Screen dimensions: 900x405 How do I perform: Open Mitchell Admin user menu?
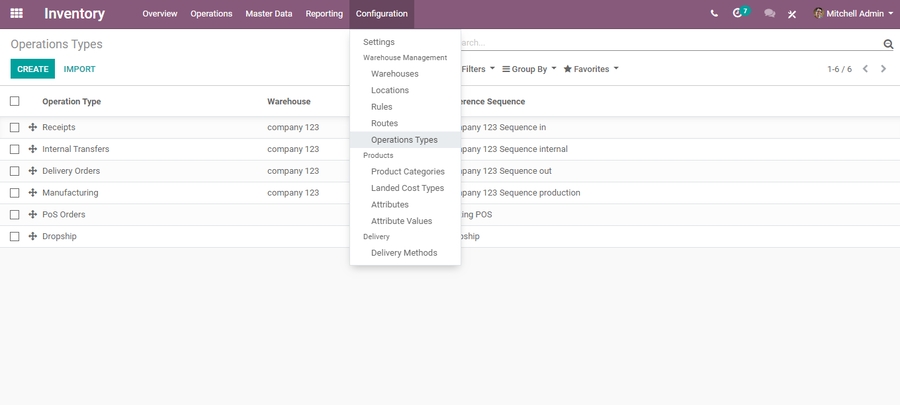[x=853, y=14]
